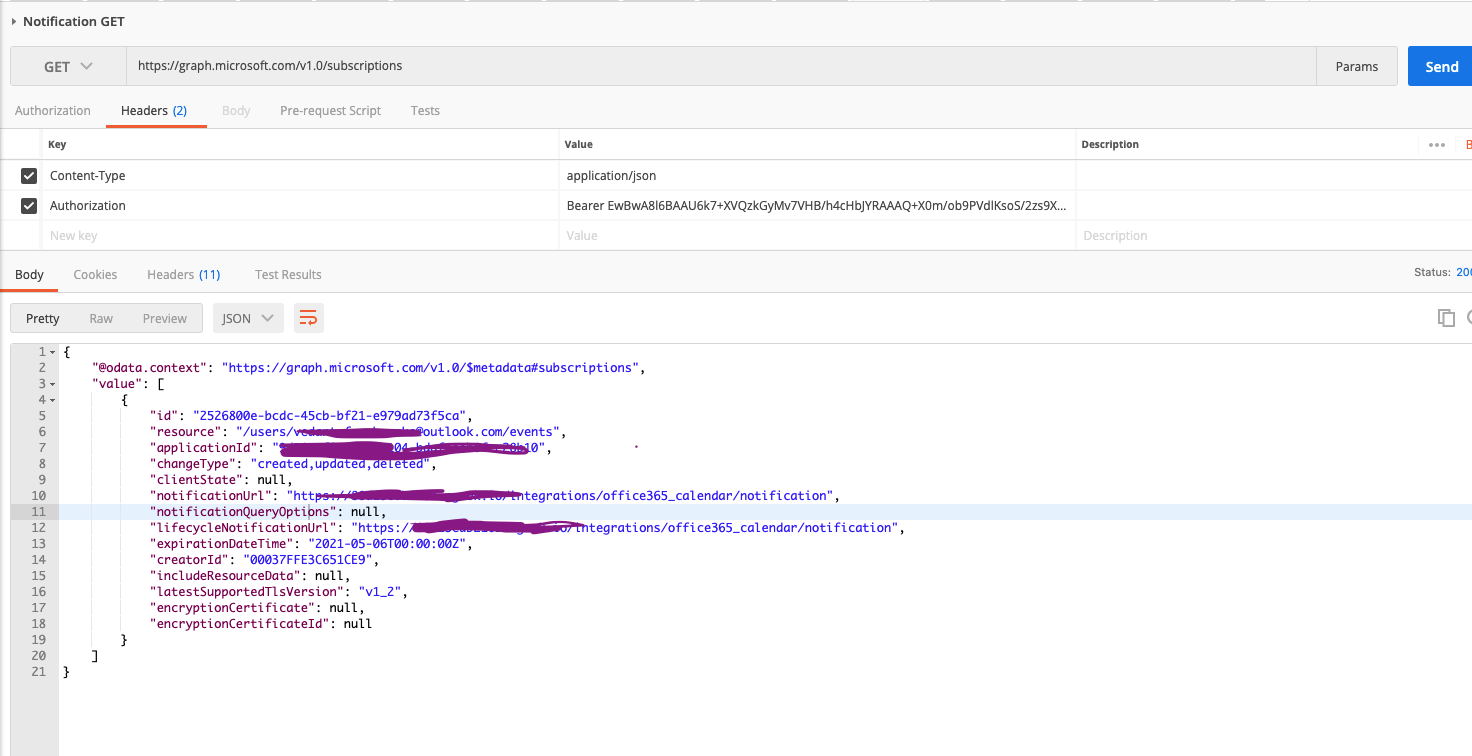The width and height of the screenshot is (1472, 756).
Task: Click the expirationDateTime value
Action: (x=388, y=544)
